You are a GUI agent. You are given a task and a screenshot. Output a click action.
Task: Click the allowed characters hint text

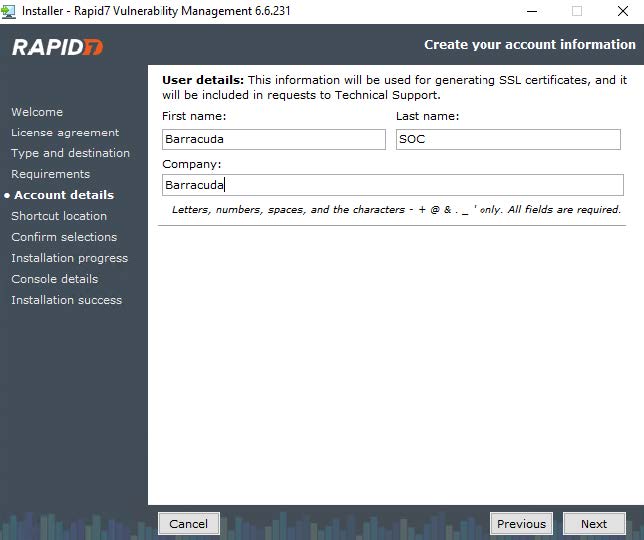[x=396, y=209]
